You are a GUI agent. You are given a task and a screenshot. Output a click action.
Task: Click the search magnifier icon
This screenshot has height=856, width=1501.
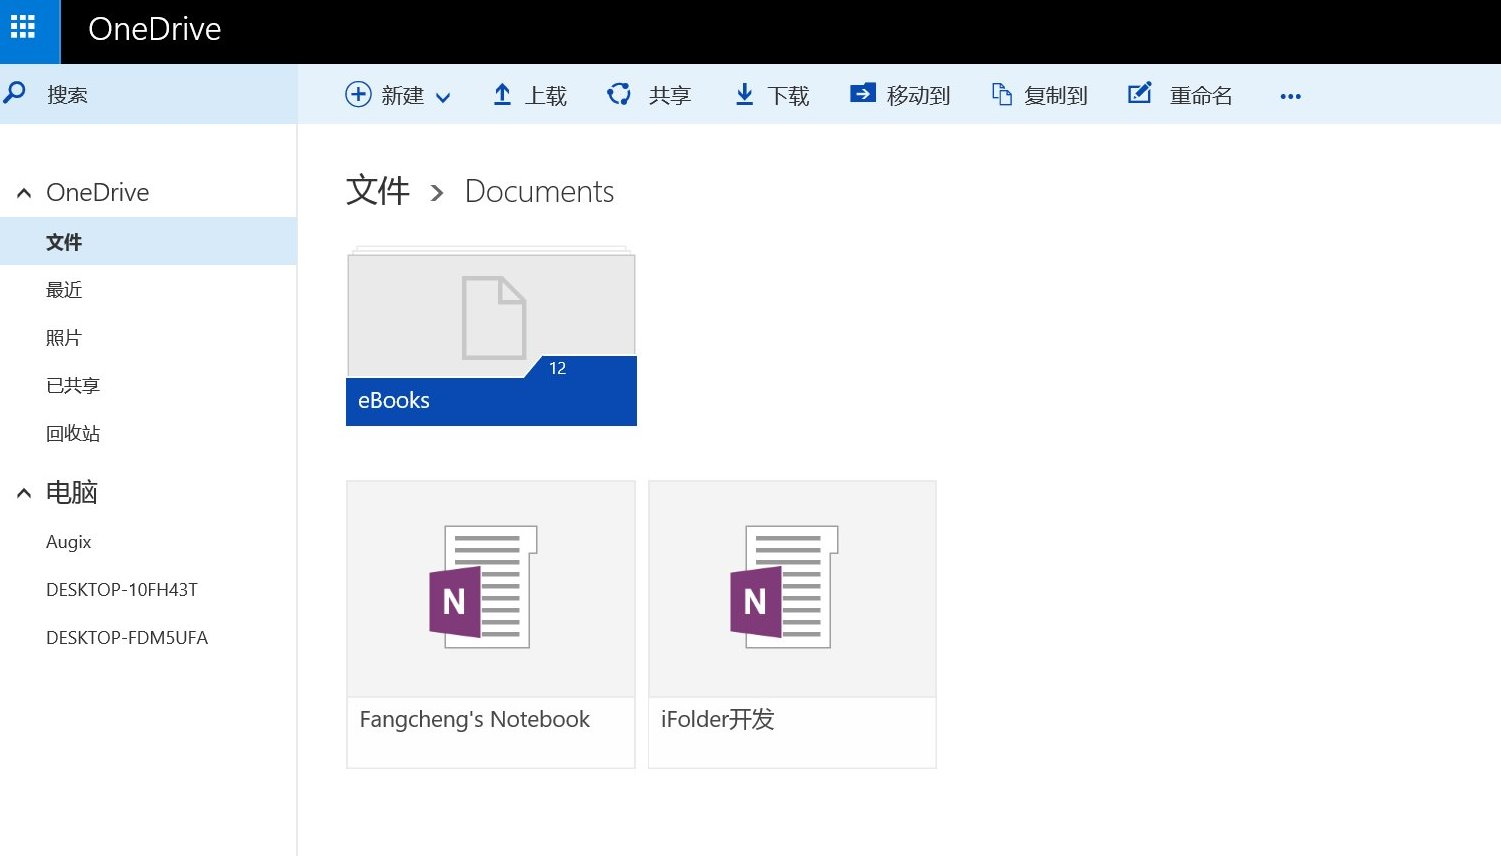pos(15,94)
